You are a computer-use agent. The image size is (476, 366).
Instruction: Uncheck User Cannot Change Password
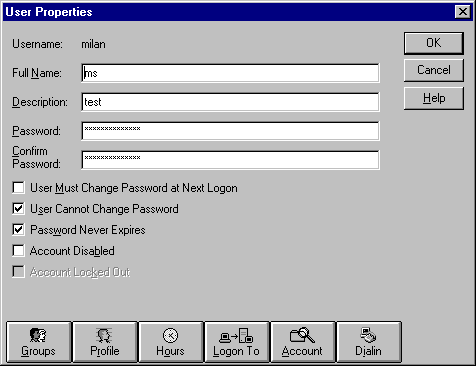tap(18, 209)
